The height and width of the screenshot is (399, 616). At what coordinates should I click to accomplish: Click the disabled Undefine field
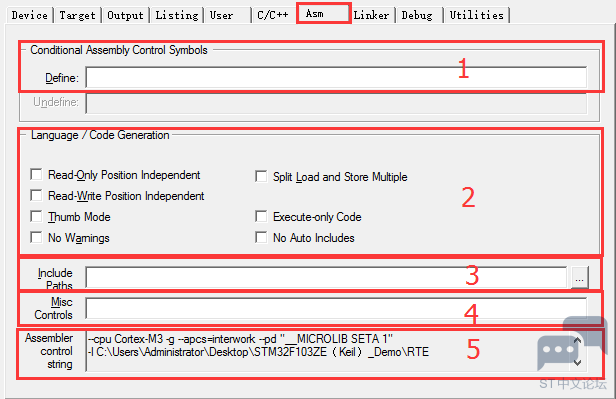(336, 103)
